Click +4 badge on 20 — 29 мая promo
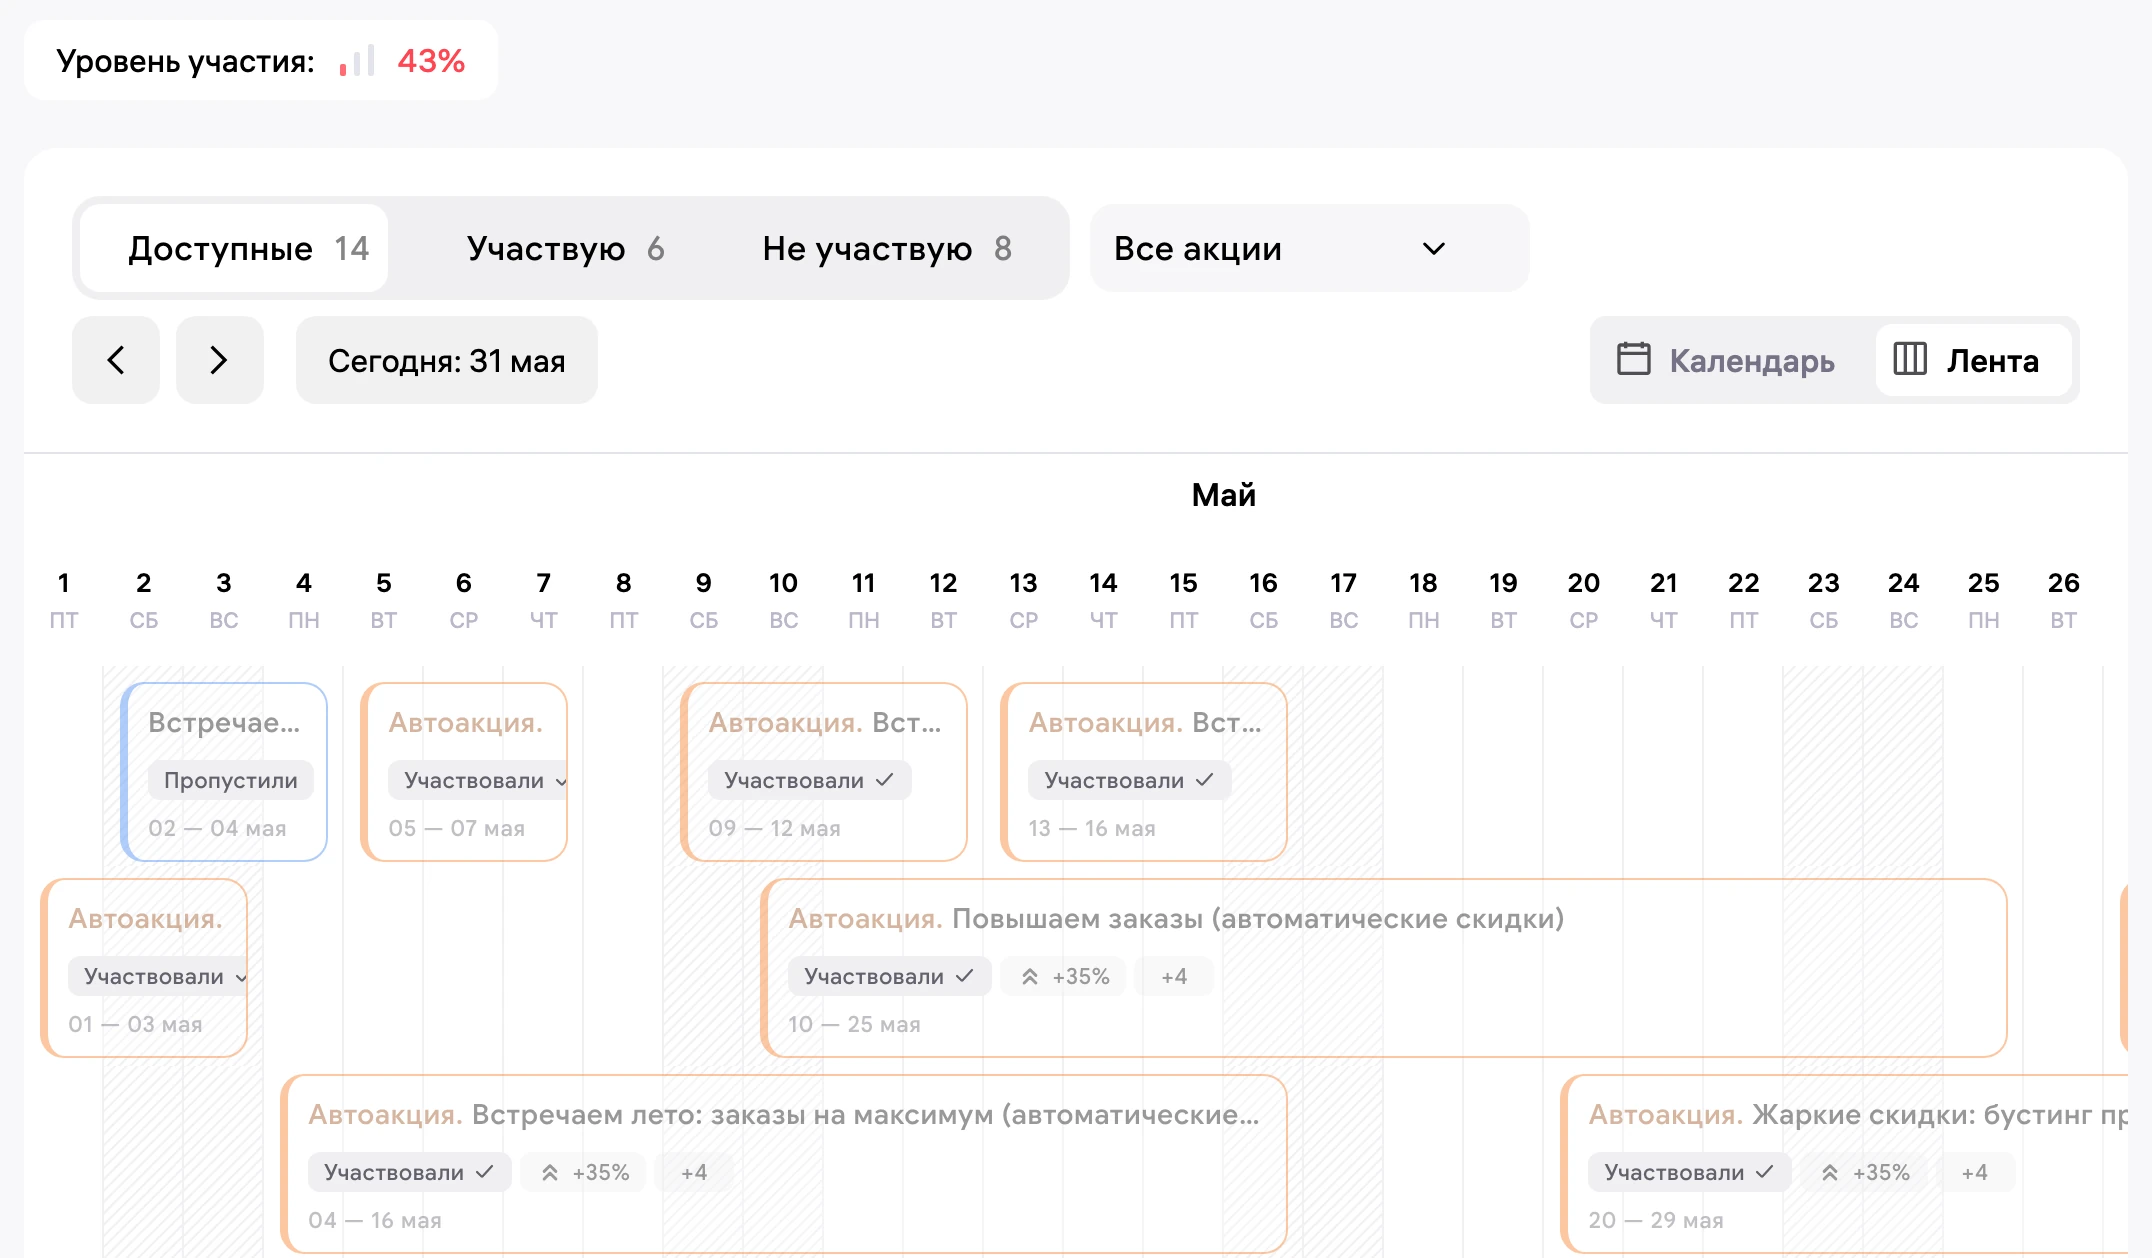This screenshot has height=1258, width=2152. [1974, 1172]
